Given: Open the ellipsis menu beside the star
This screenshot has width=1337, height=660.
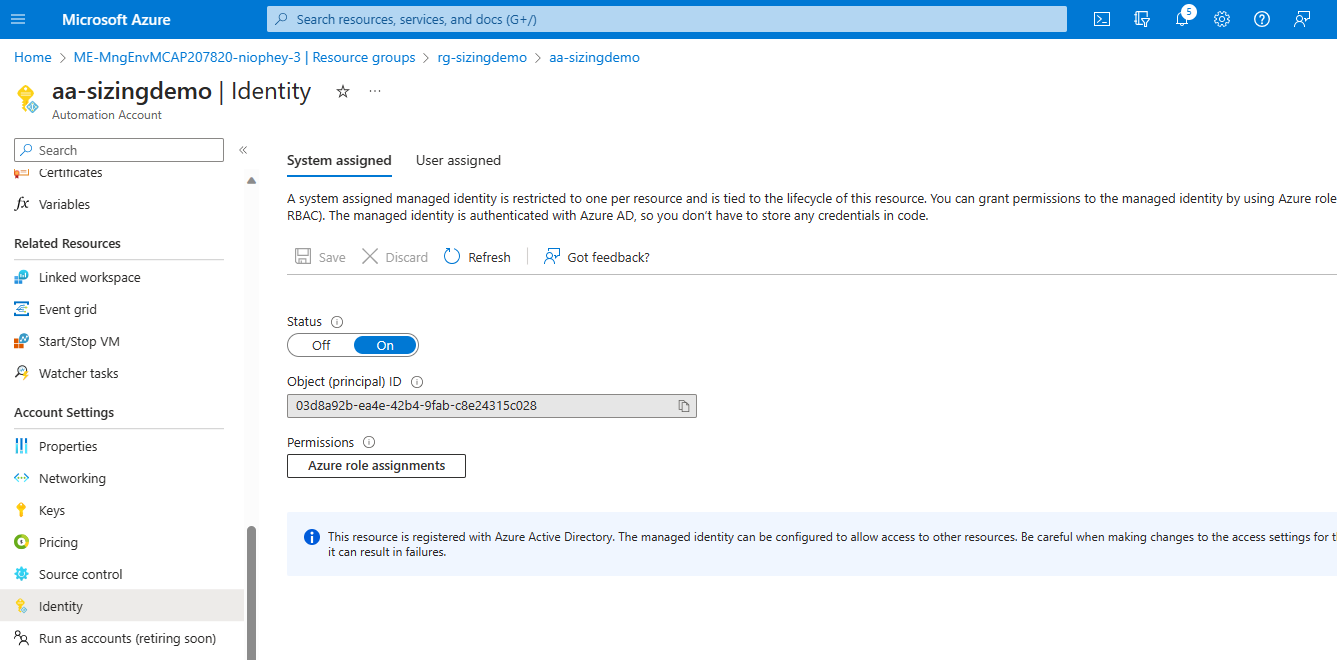Looking at the screenshot, I should tap(374, 91).
